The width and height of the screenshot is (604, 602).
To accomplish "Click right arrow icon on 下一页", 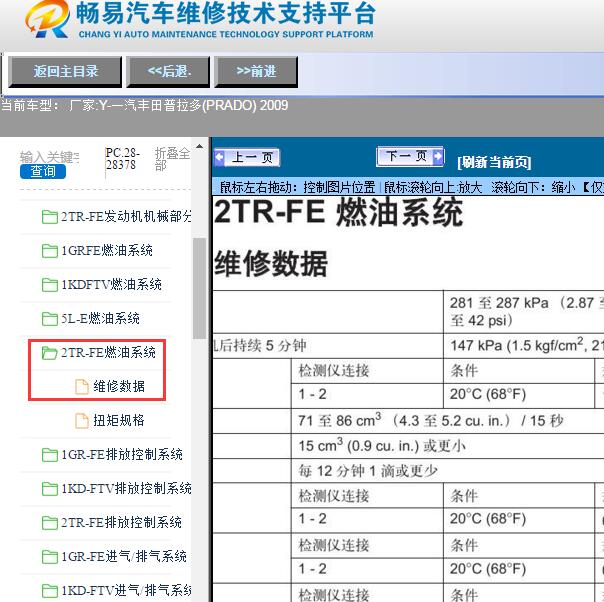I will [438, 156].
